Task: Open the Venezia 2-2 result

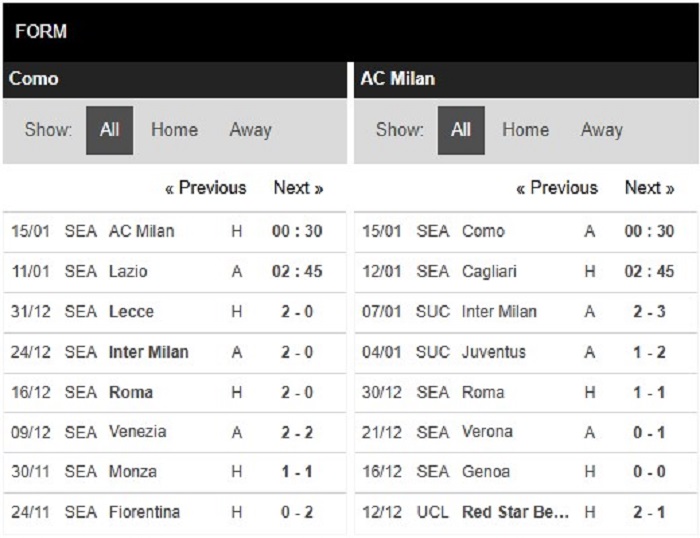Action: pyautogui.click(x=175, y=432)
